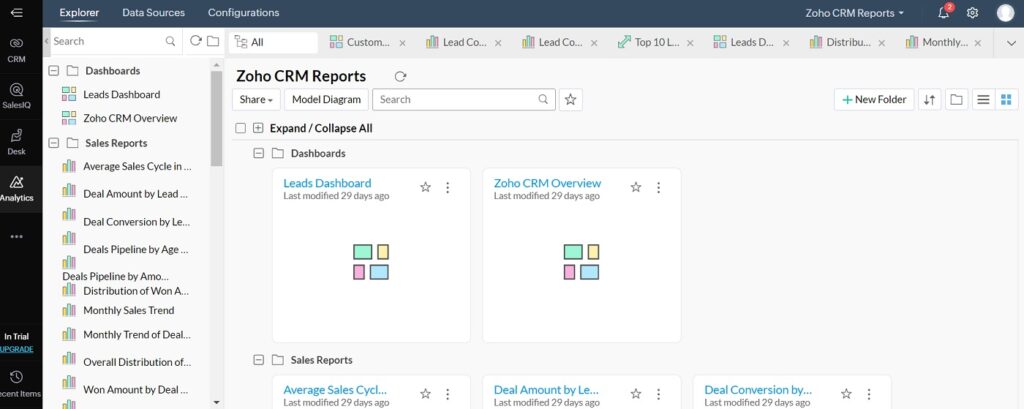Refresh the explorer tree panel
Image resolution: width=1024 pixels, height=409 pixels.
[x=195, y=41]
